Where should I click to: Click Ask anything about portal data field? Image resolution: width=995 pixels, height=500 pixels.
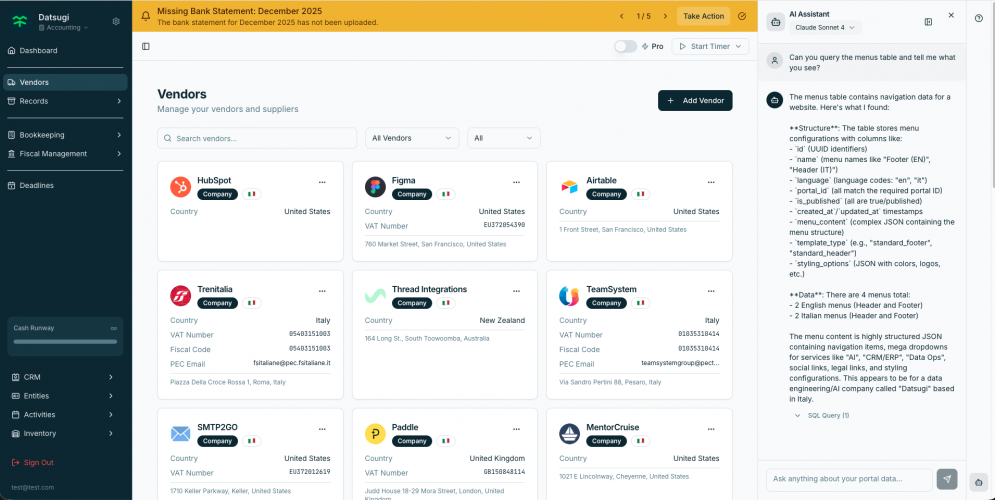849,479
